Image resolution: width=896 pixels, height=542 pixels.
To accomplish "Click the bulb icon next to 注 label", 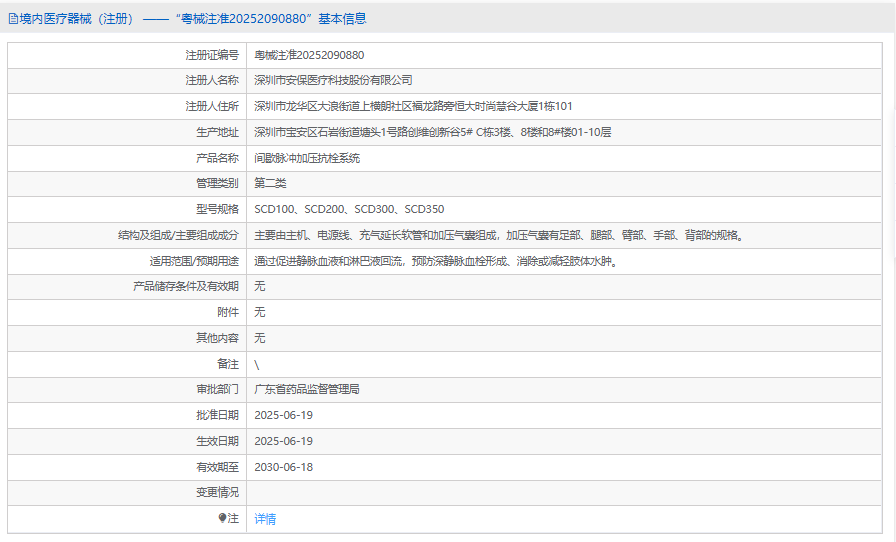I will (x=222, y=518).
